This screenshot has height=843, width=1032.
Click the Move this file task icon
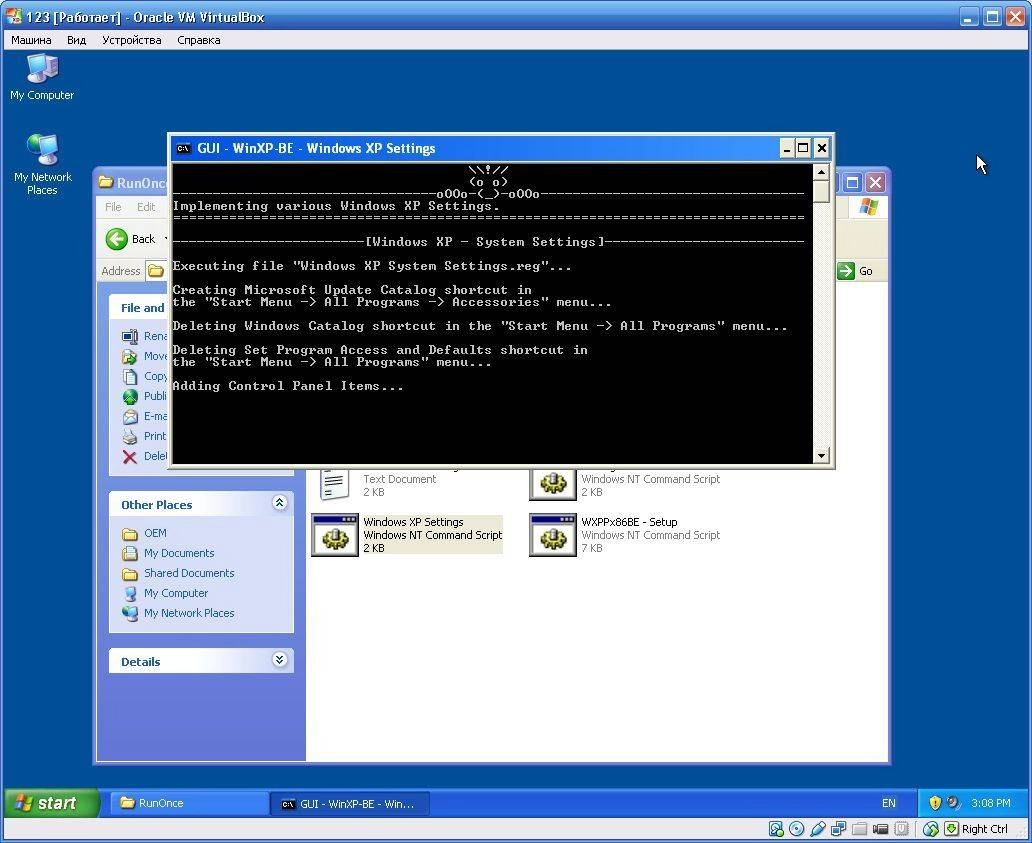[x=130, y=357]
